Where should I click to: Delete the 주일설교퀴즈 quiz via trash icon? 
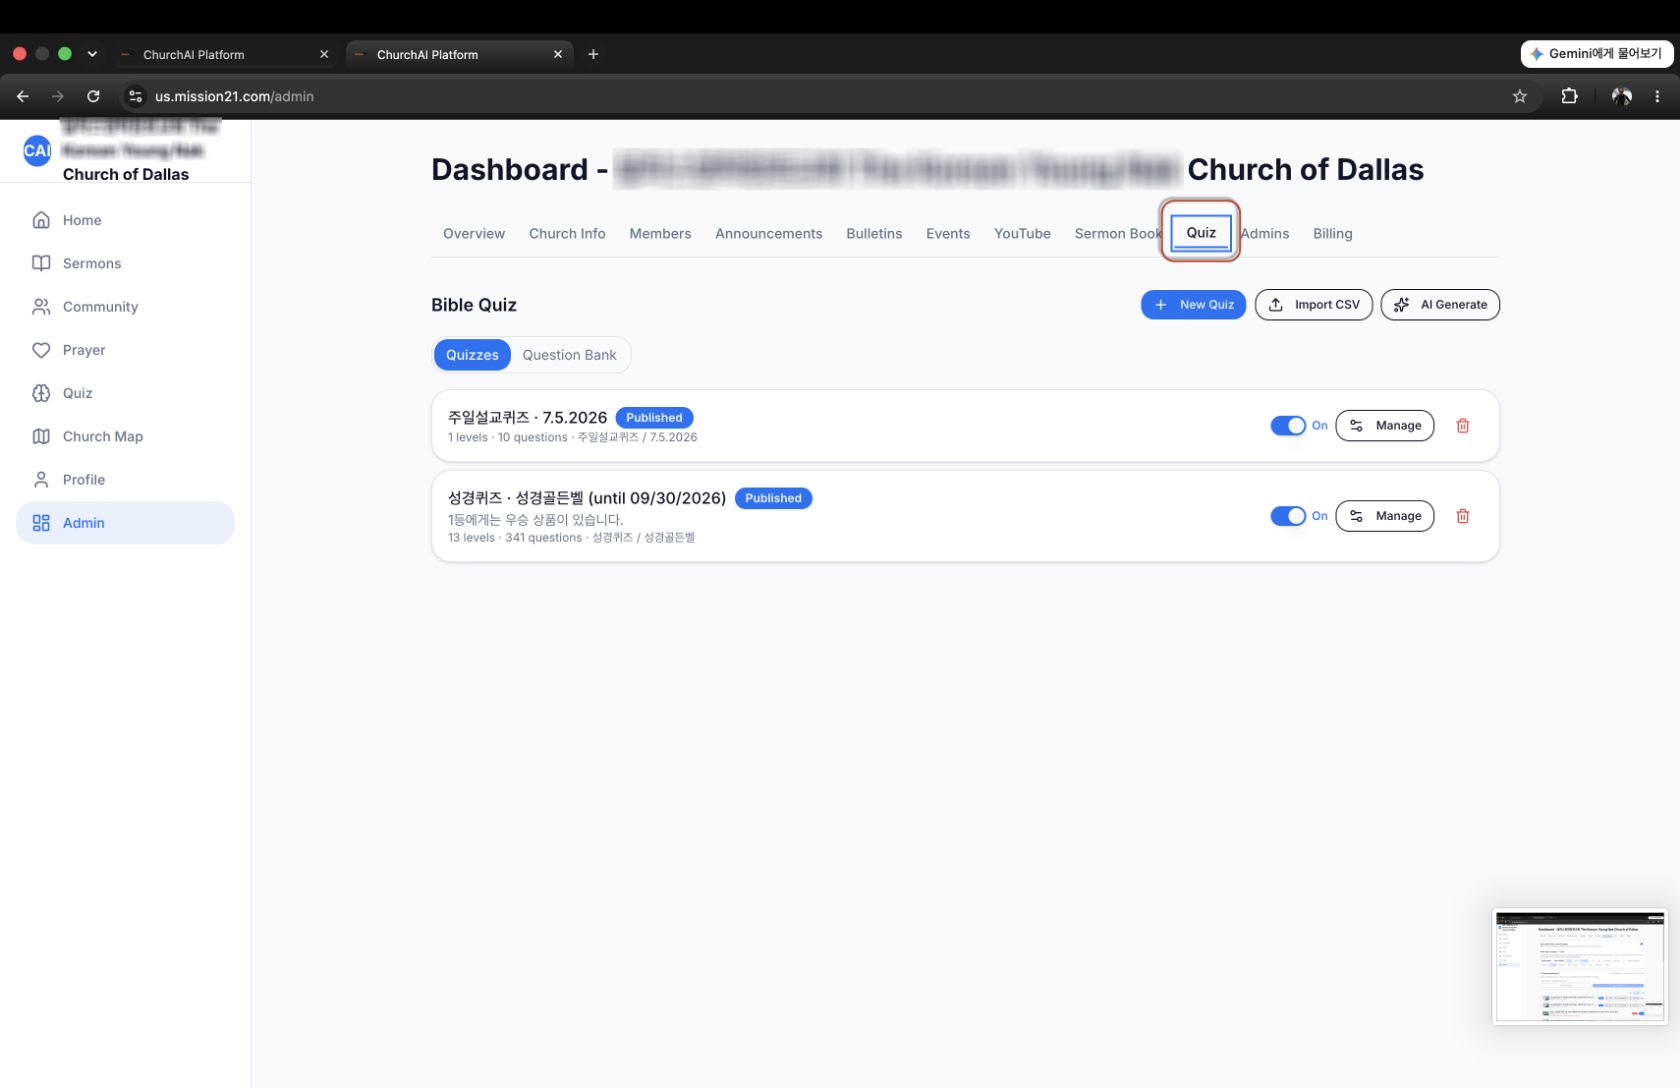[1463, 426]
